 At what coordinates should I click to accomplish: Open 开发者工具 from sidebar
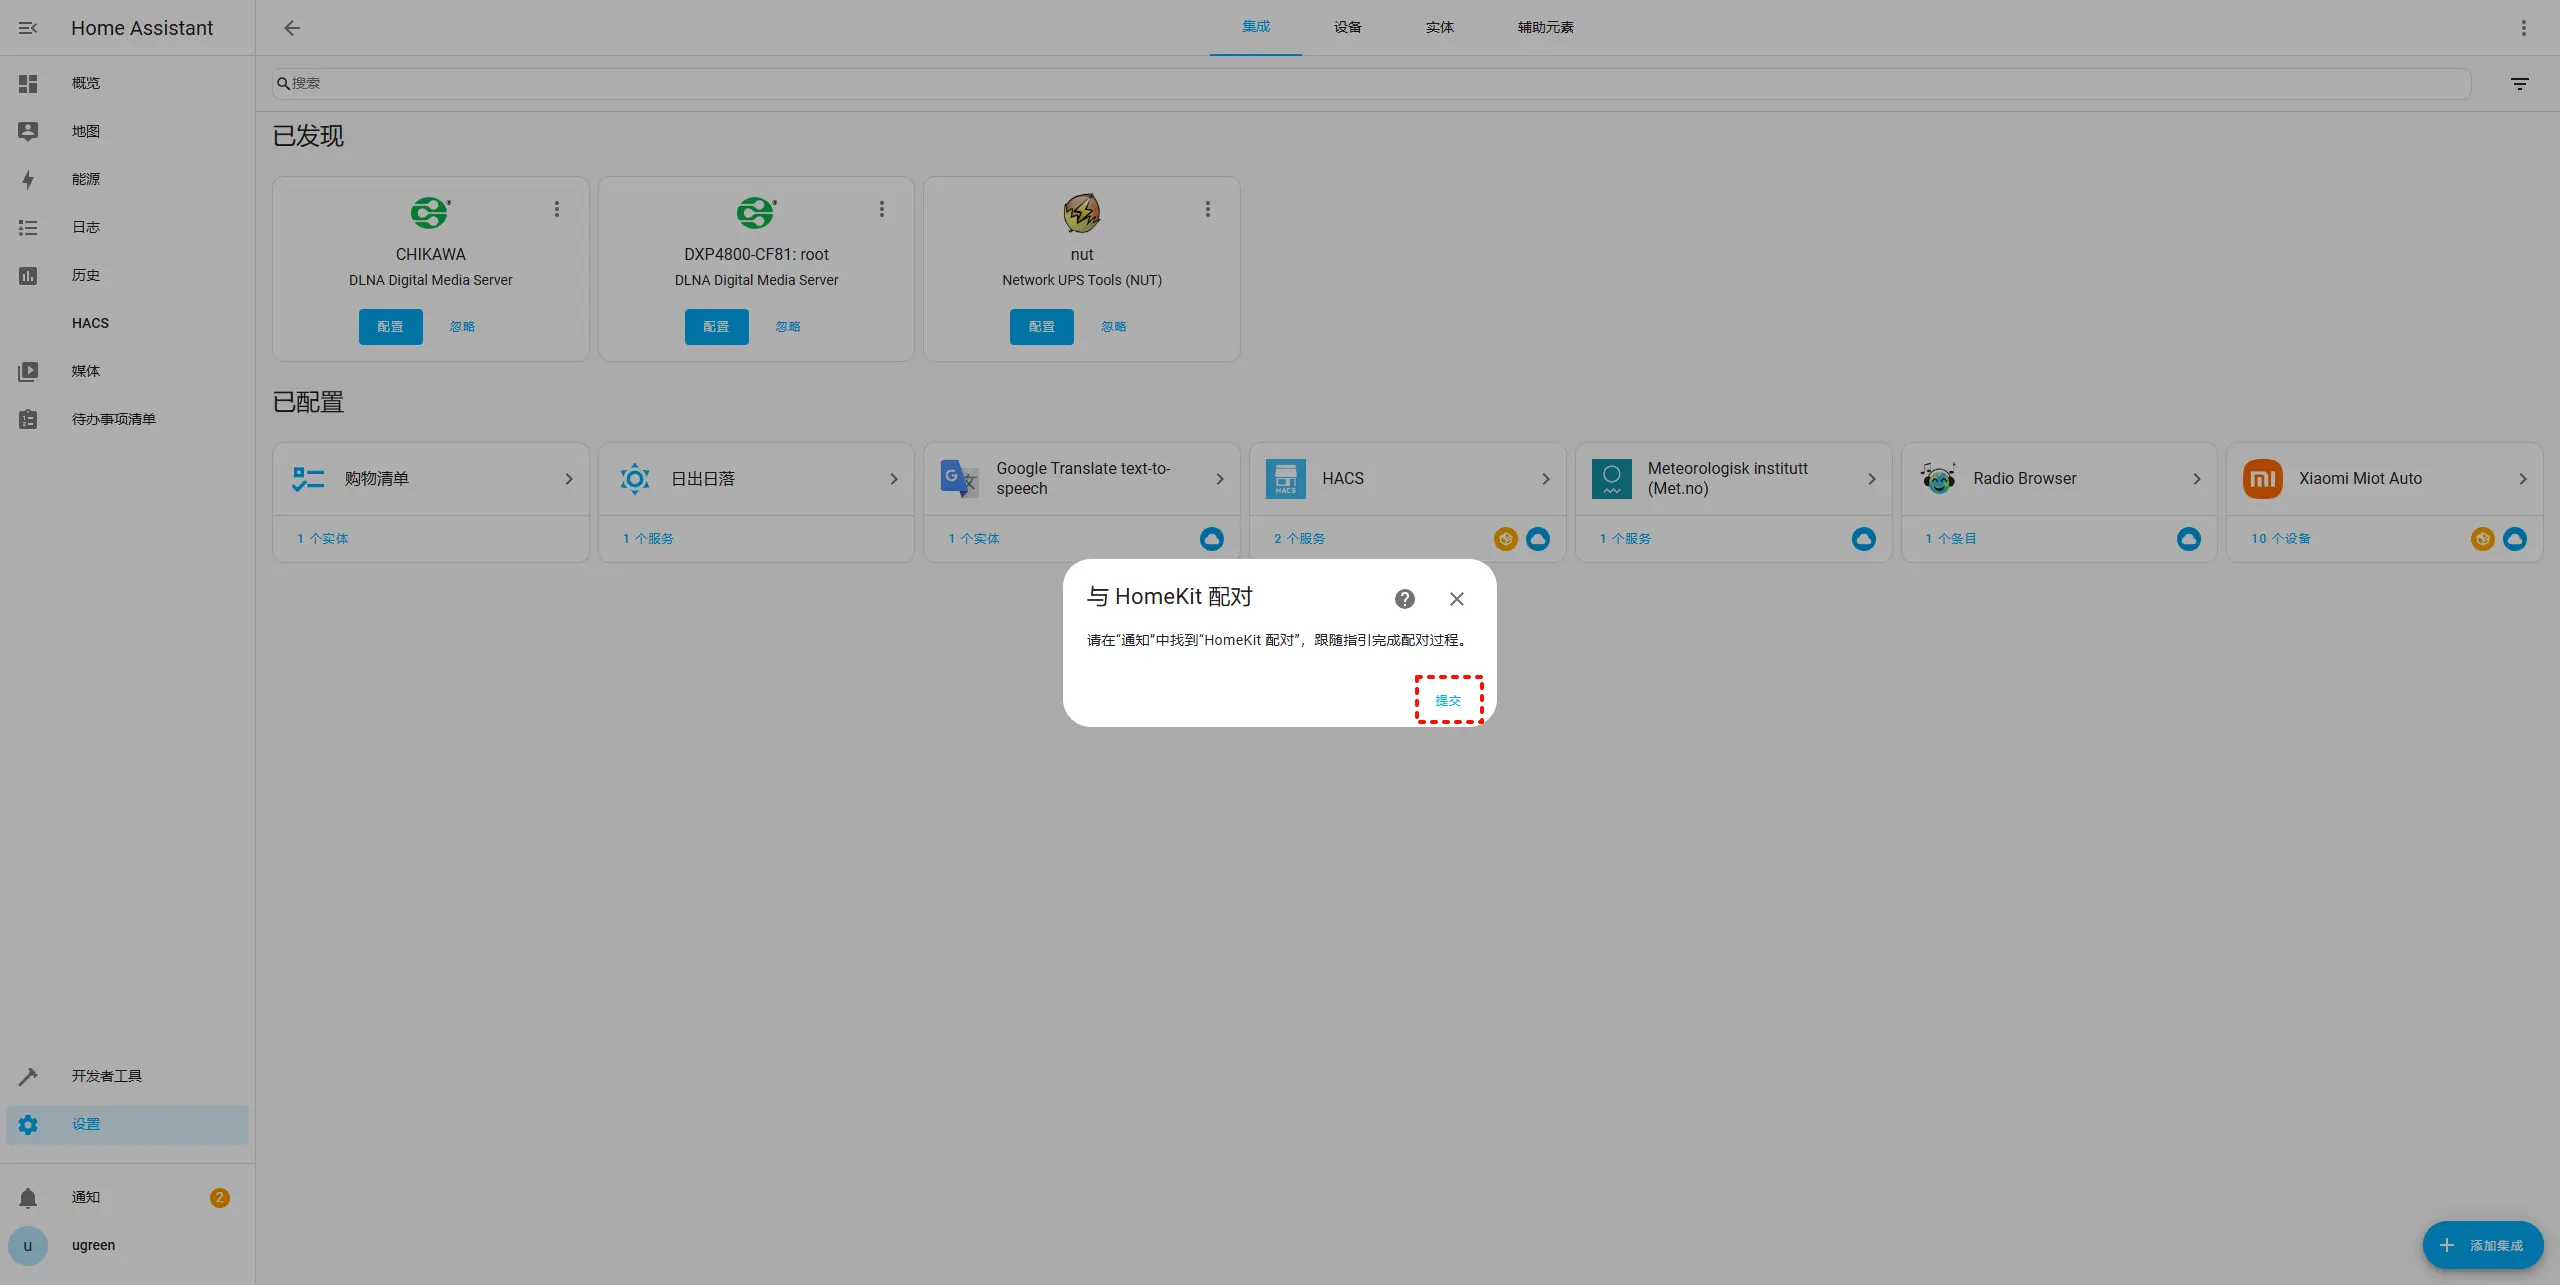pyautogui.click(x=106, y=1076)
